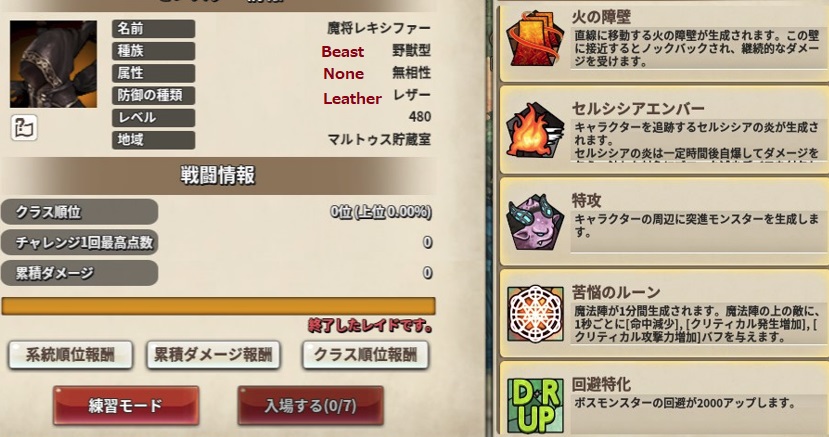829x437 pixels.
Task: Select the セルシシアエンバー flame icon
Action: pyautogui.click(x=535, y=131)
